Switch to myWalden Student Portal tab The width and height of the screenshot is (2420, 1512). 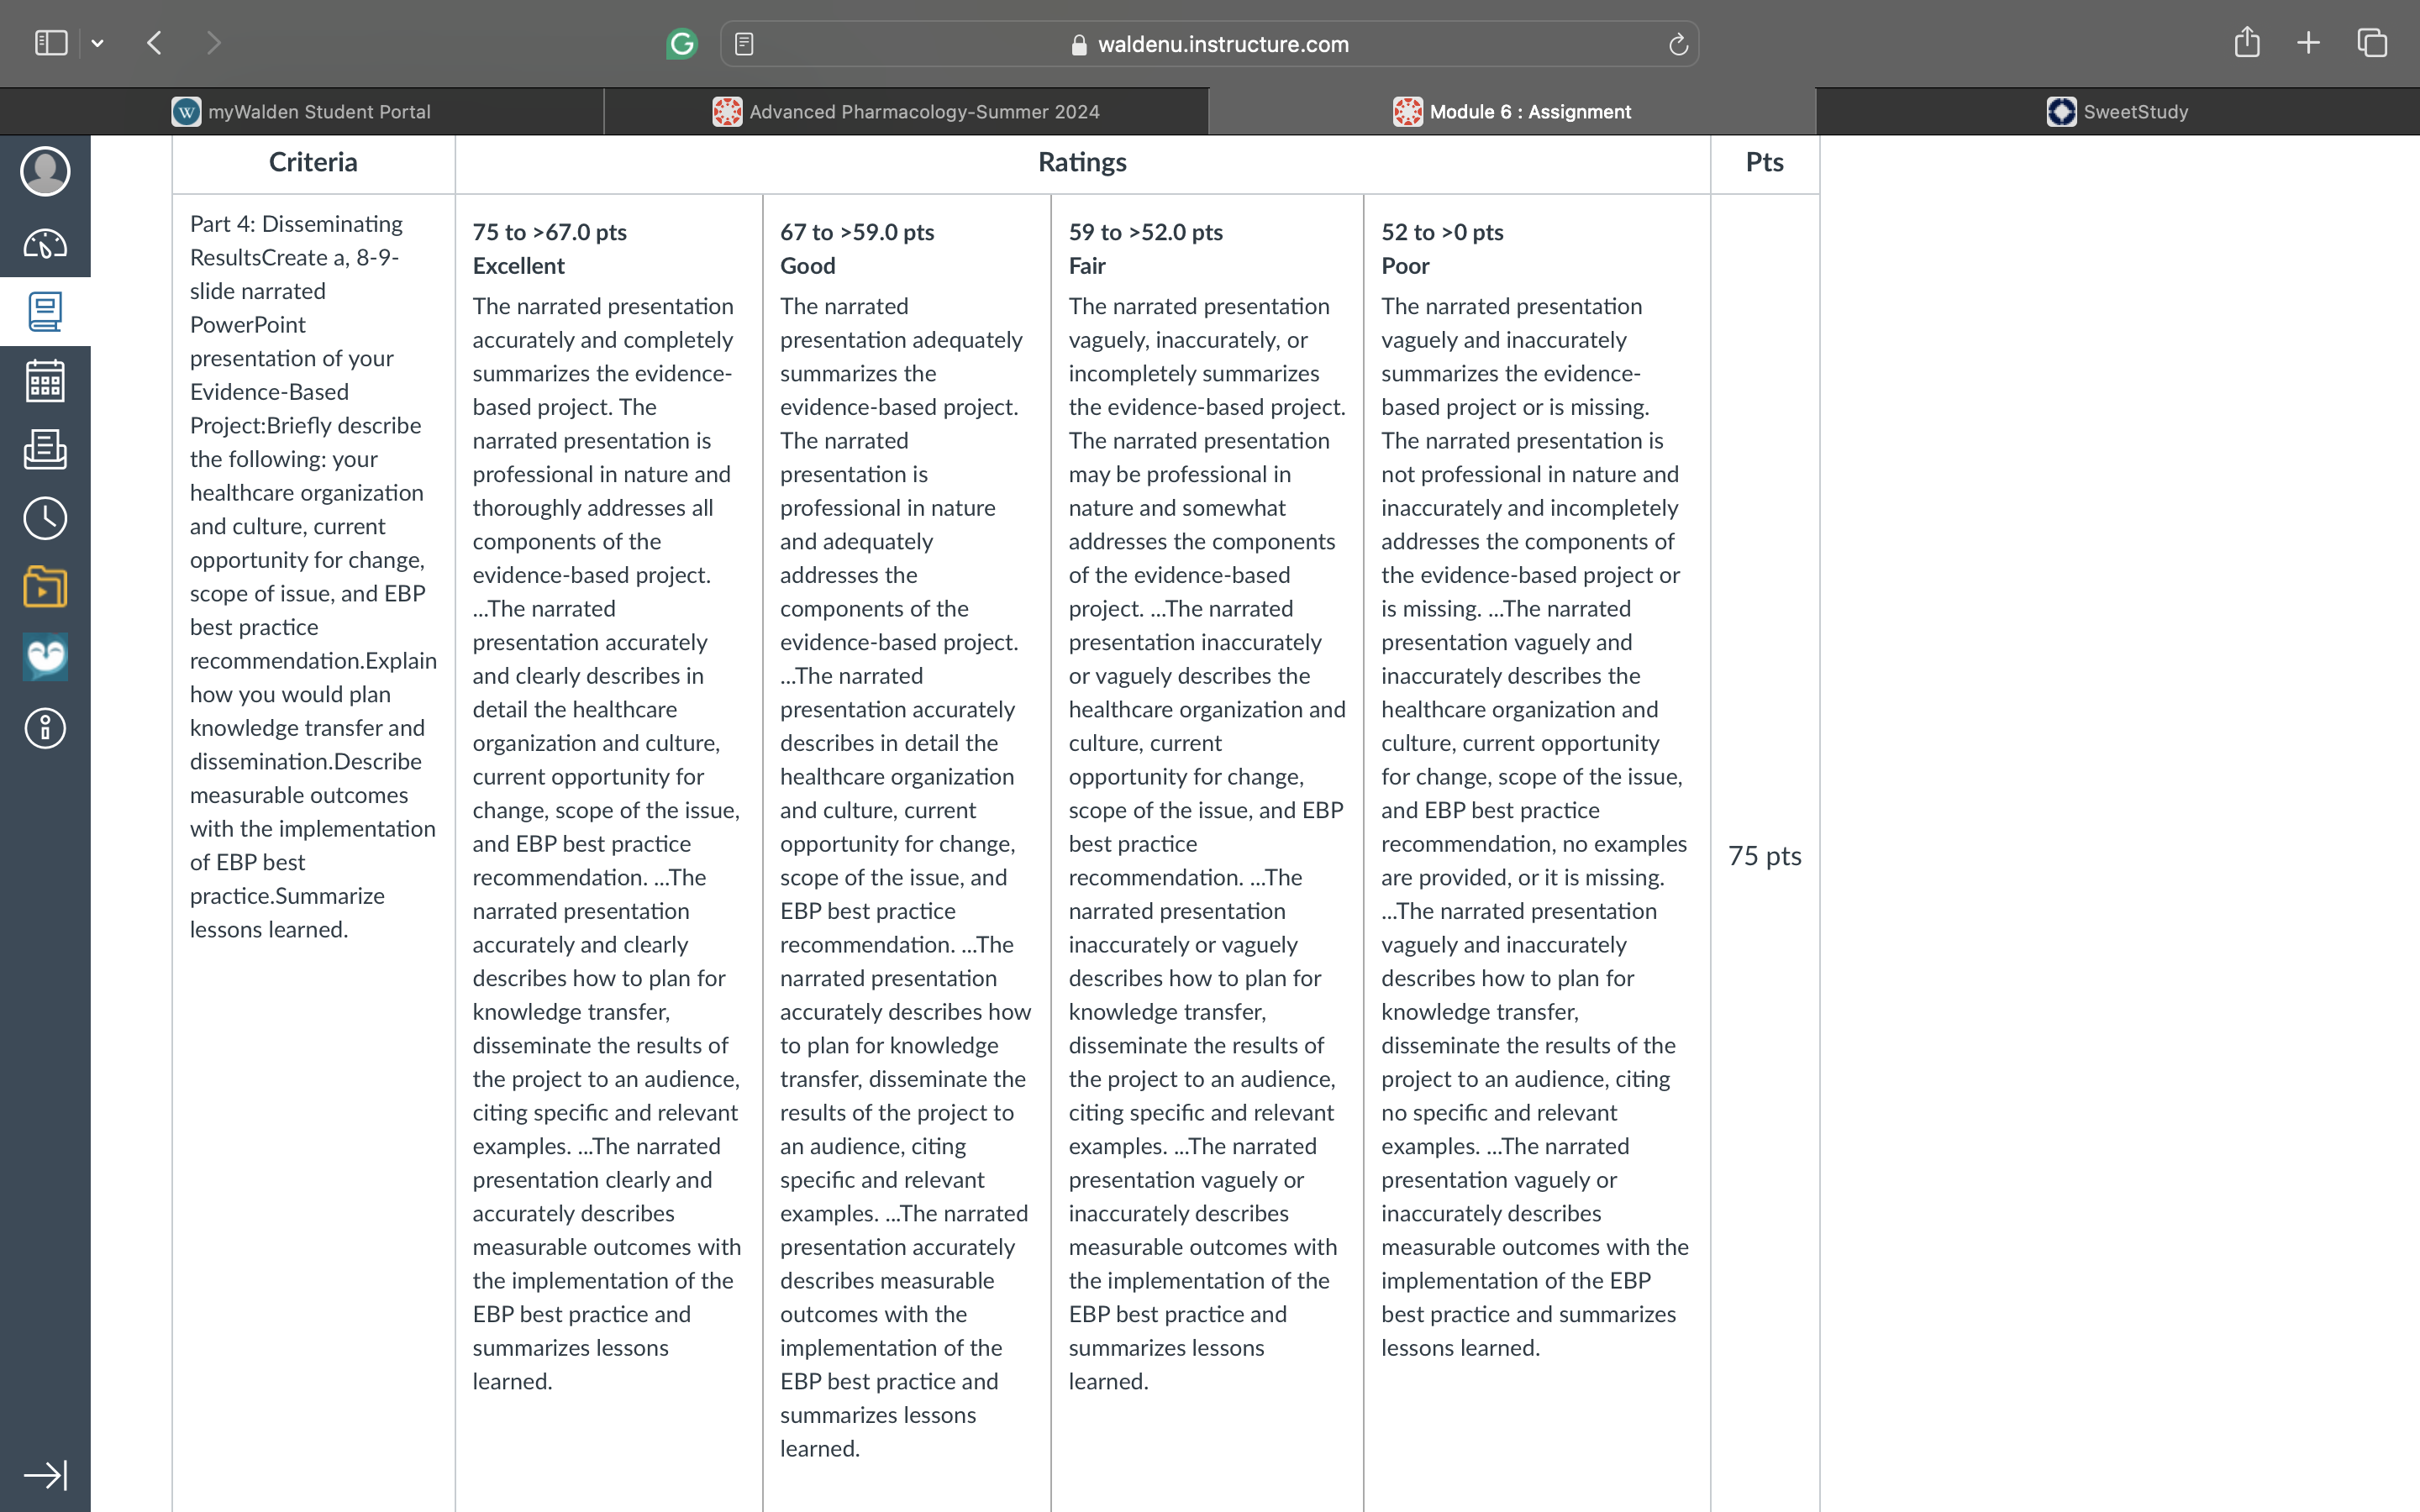(302, 111)
